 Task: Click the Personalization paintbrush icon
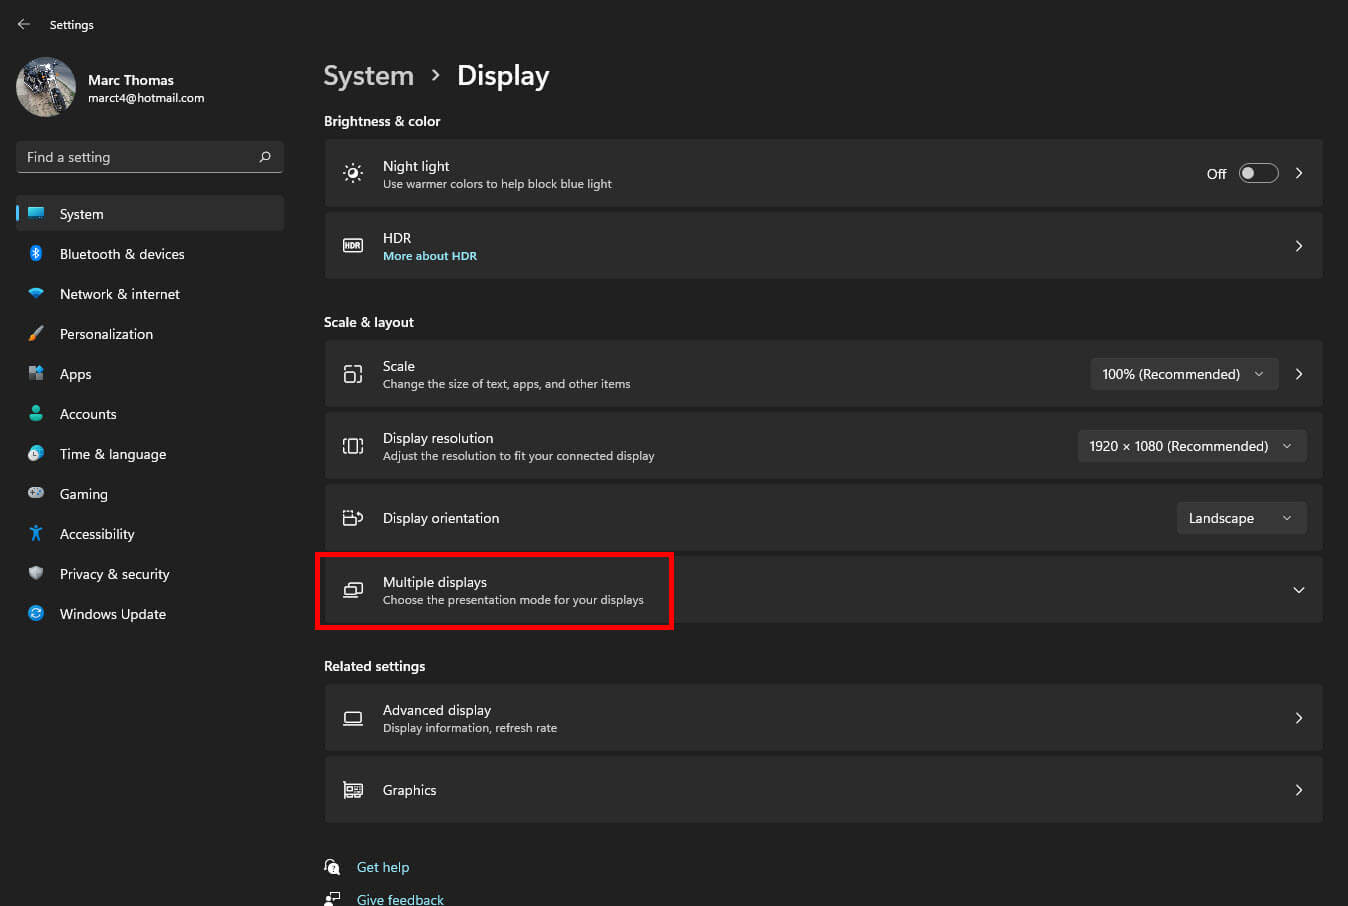[36, 334]
